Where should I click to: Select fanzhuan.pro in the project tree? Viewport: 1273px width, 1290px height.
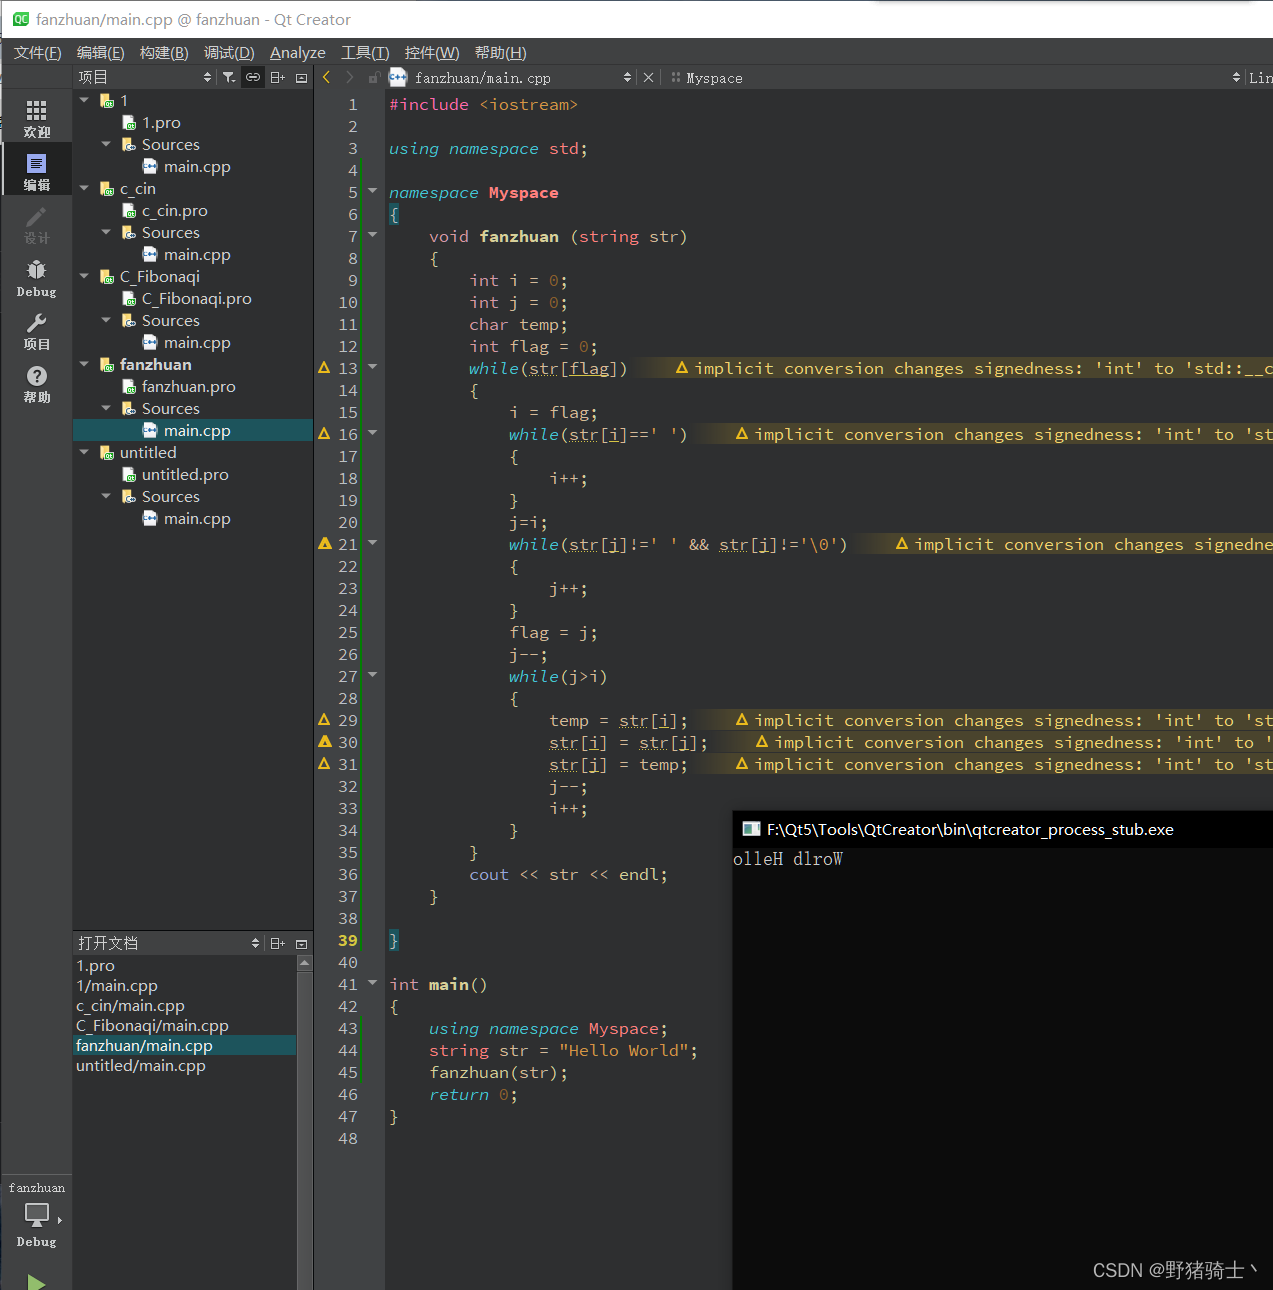click(x=189, y=387)
